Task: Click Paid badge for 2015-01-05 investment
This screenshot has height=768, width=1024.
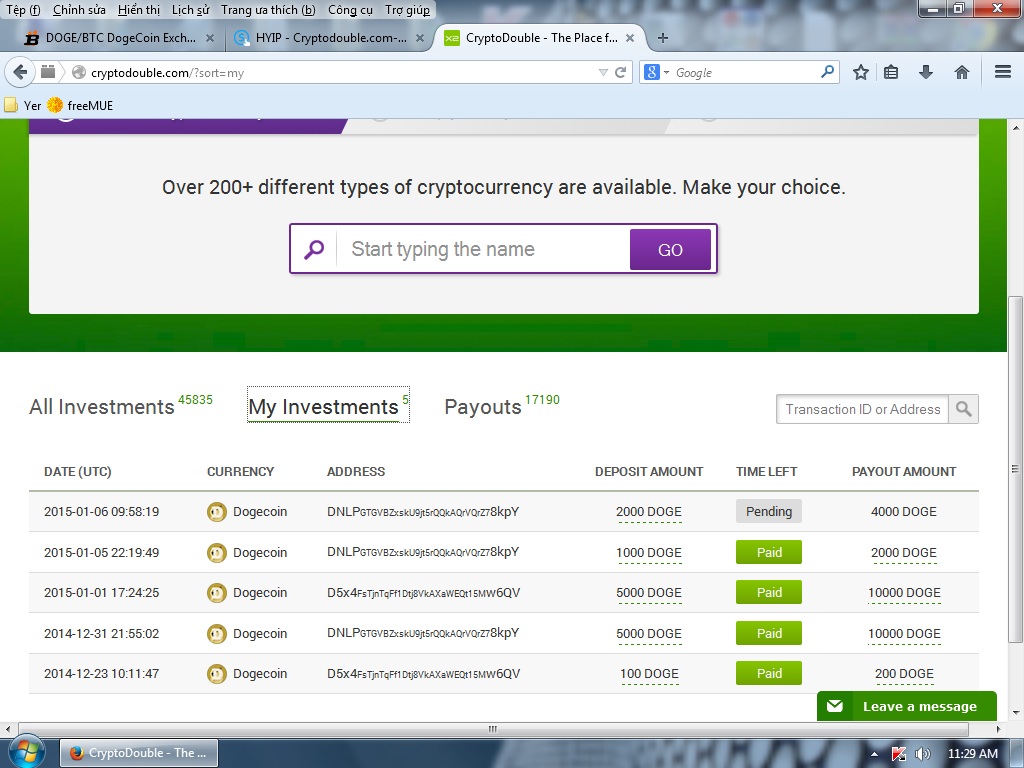Action: click(769, 552)
